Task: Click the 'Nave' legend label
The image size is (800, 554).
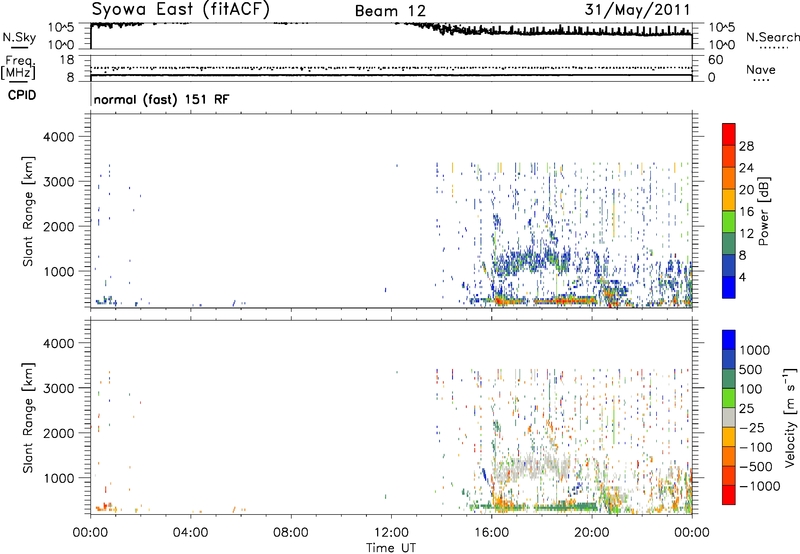Action: click(x=761, y=69)
